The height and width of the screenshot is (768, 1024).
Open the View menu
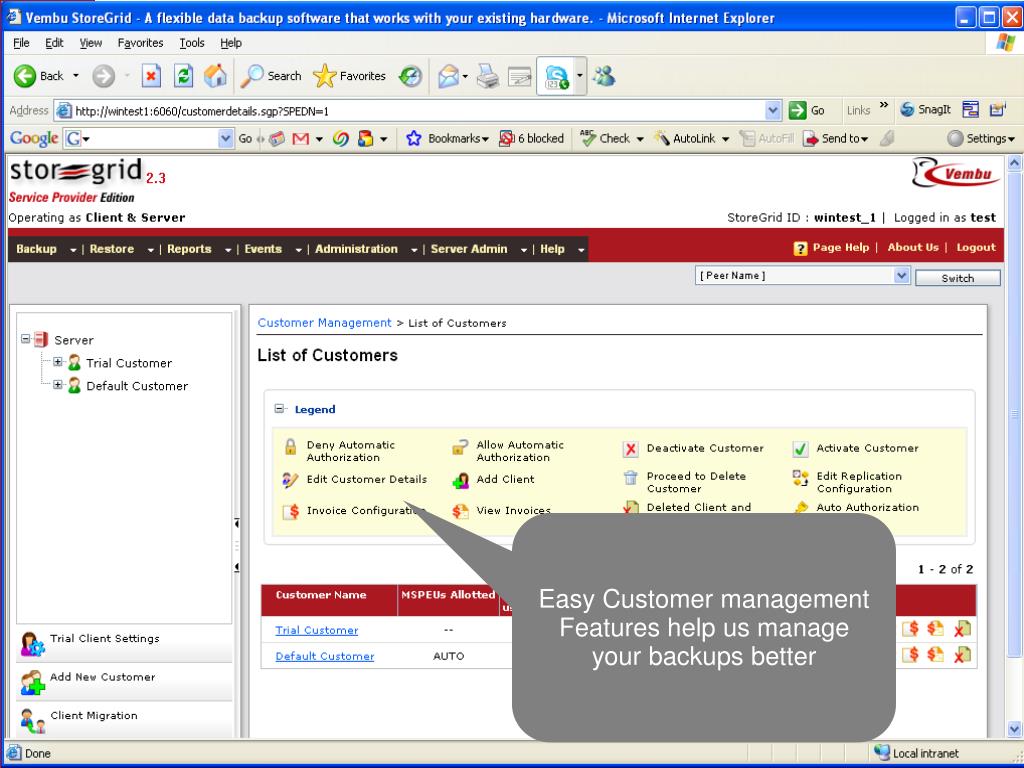coord(91,43)
